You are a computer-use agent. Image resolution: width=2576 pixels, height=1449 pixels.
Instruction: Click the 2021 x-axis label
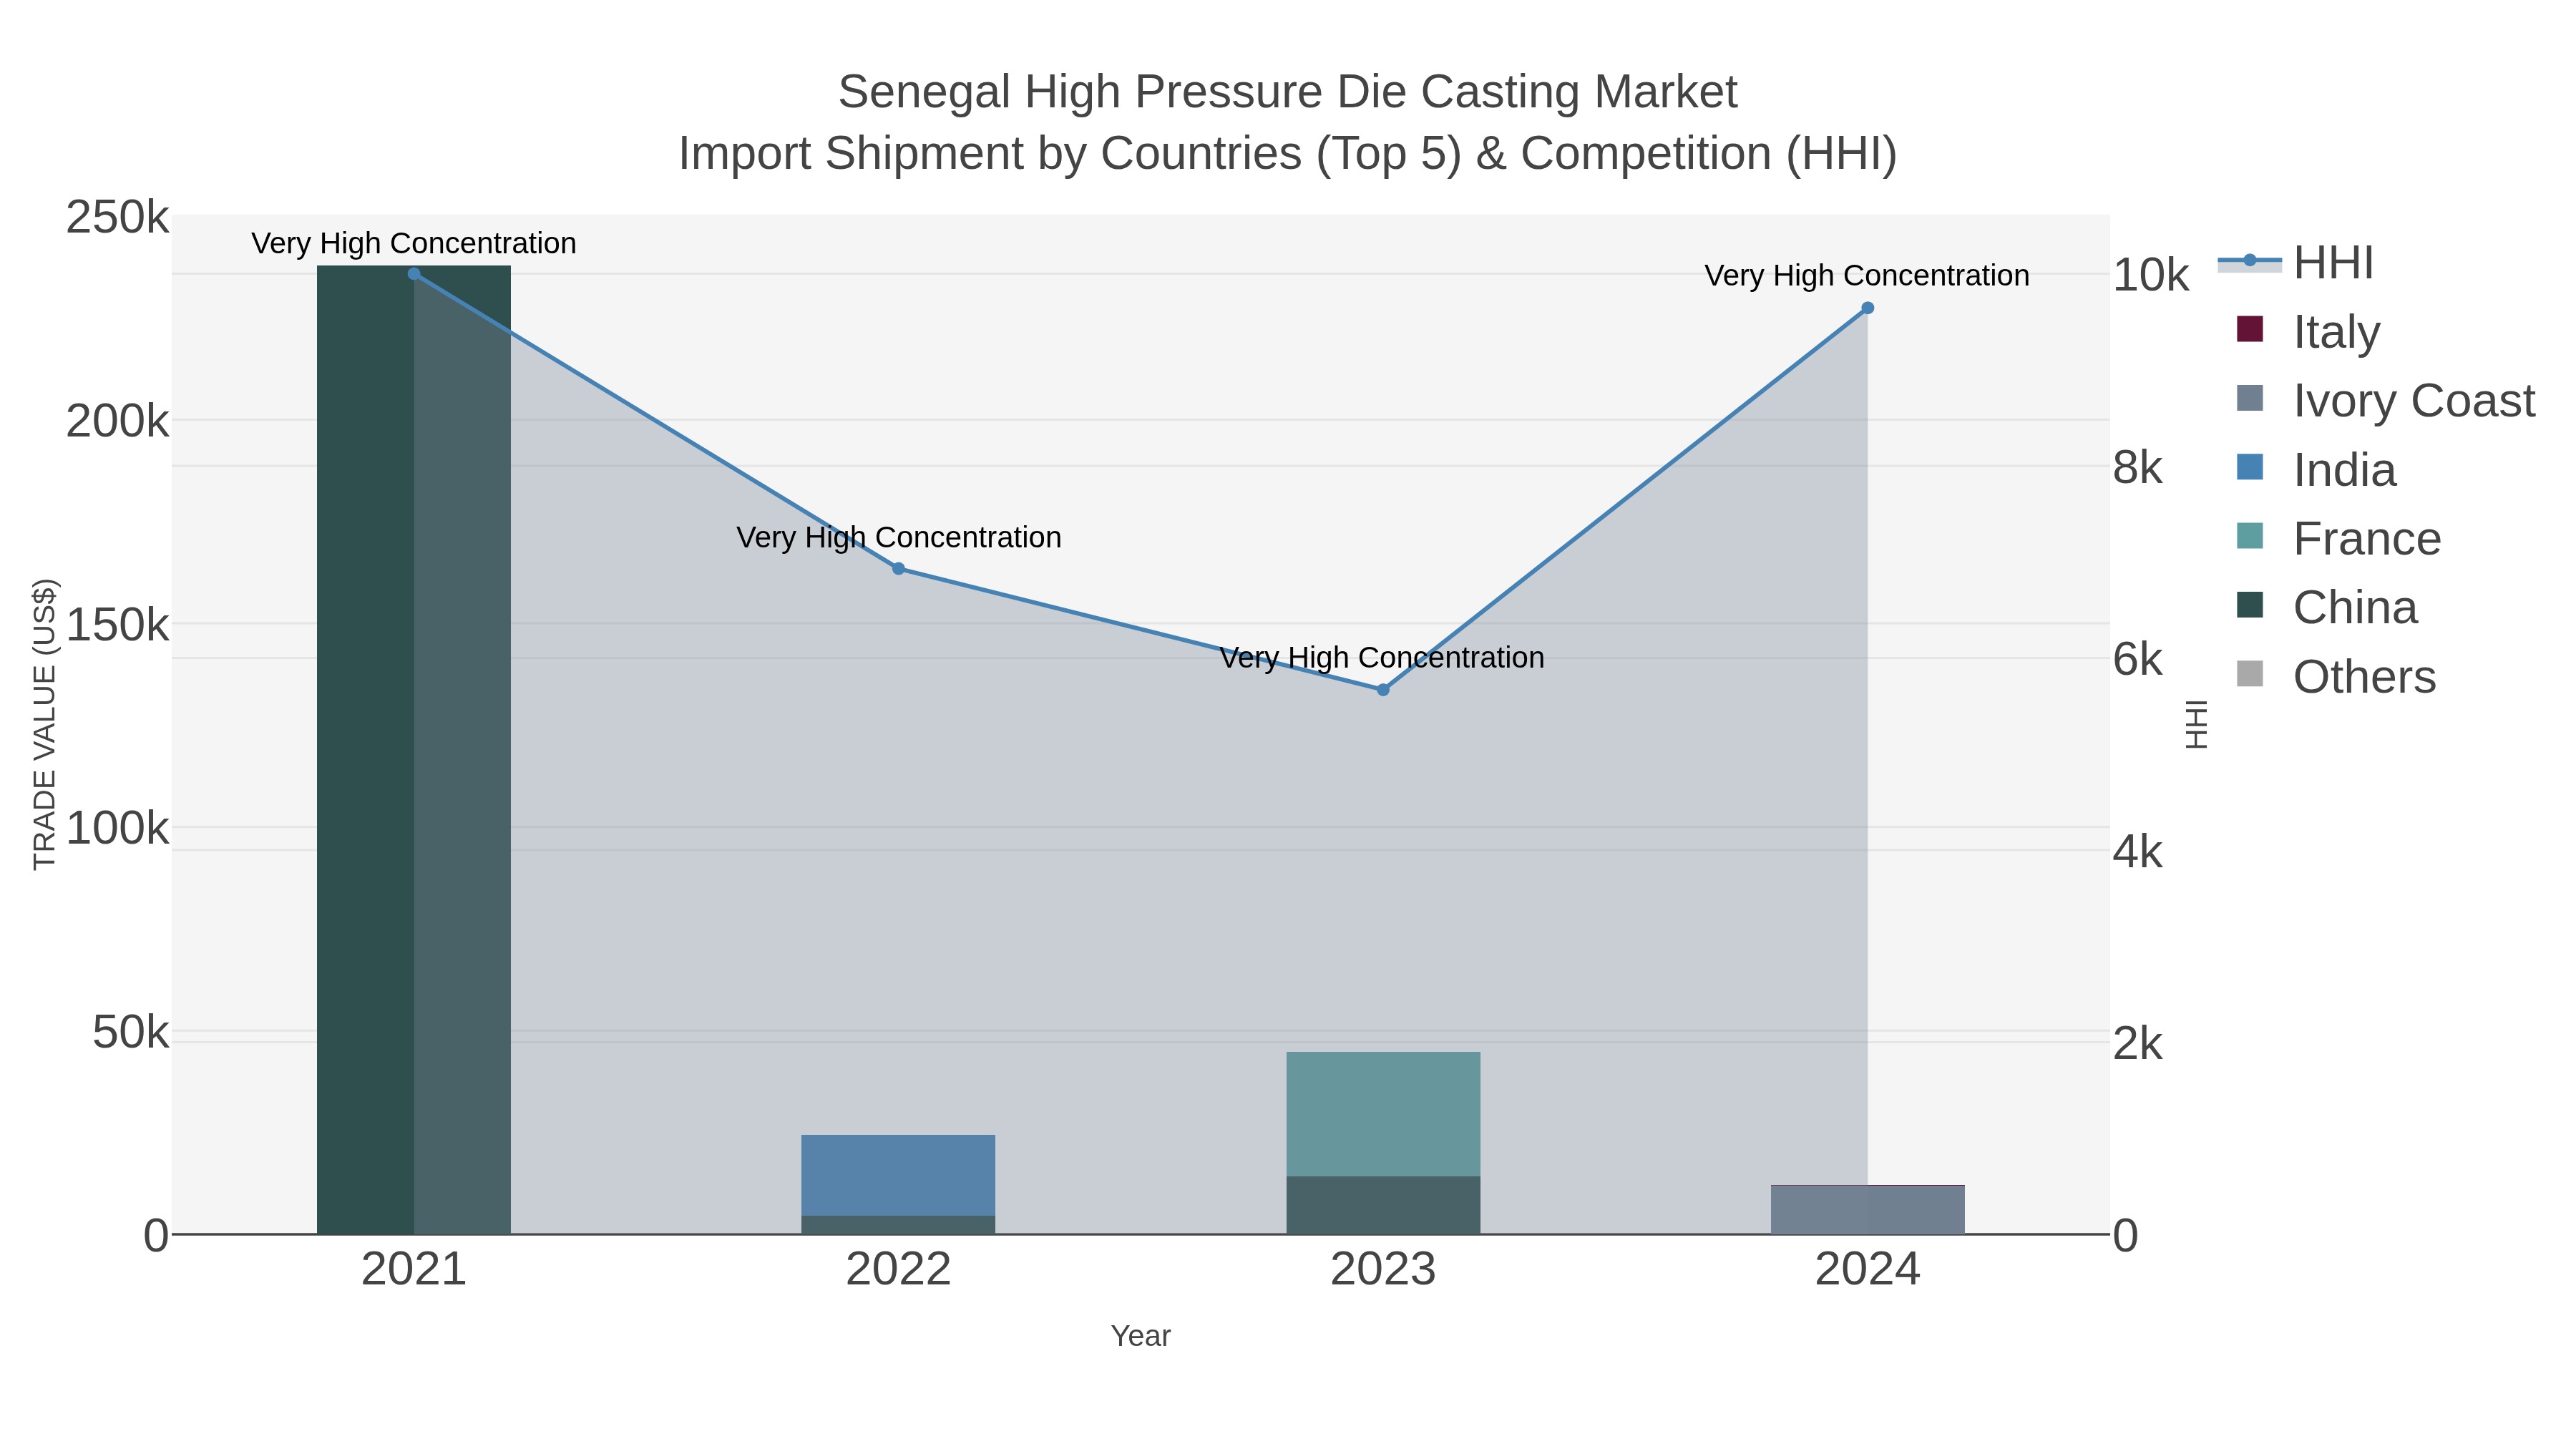[414, 1270]
